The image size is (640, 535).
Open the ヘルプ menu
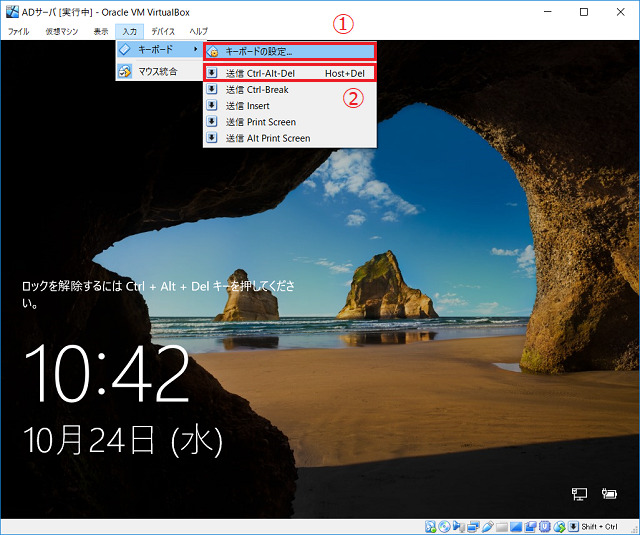point(199,31)
